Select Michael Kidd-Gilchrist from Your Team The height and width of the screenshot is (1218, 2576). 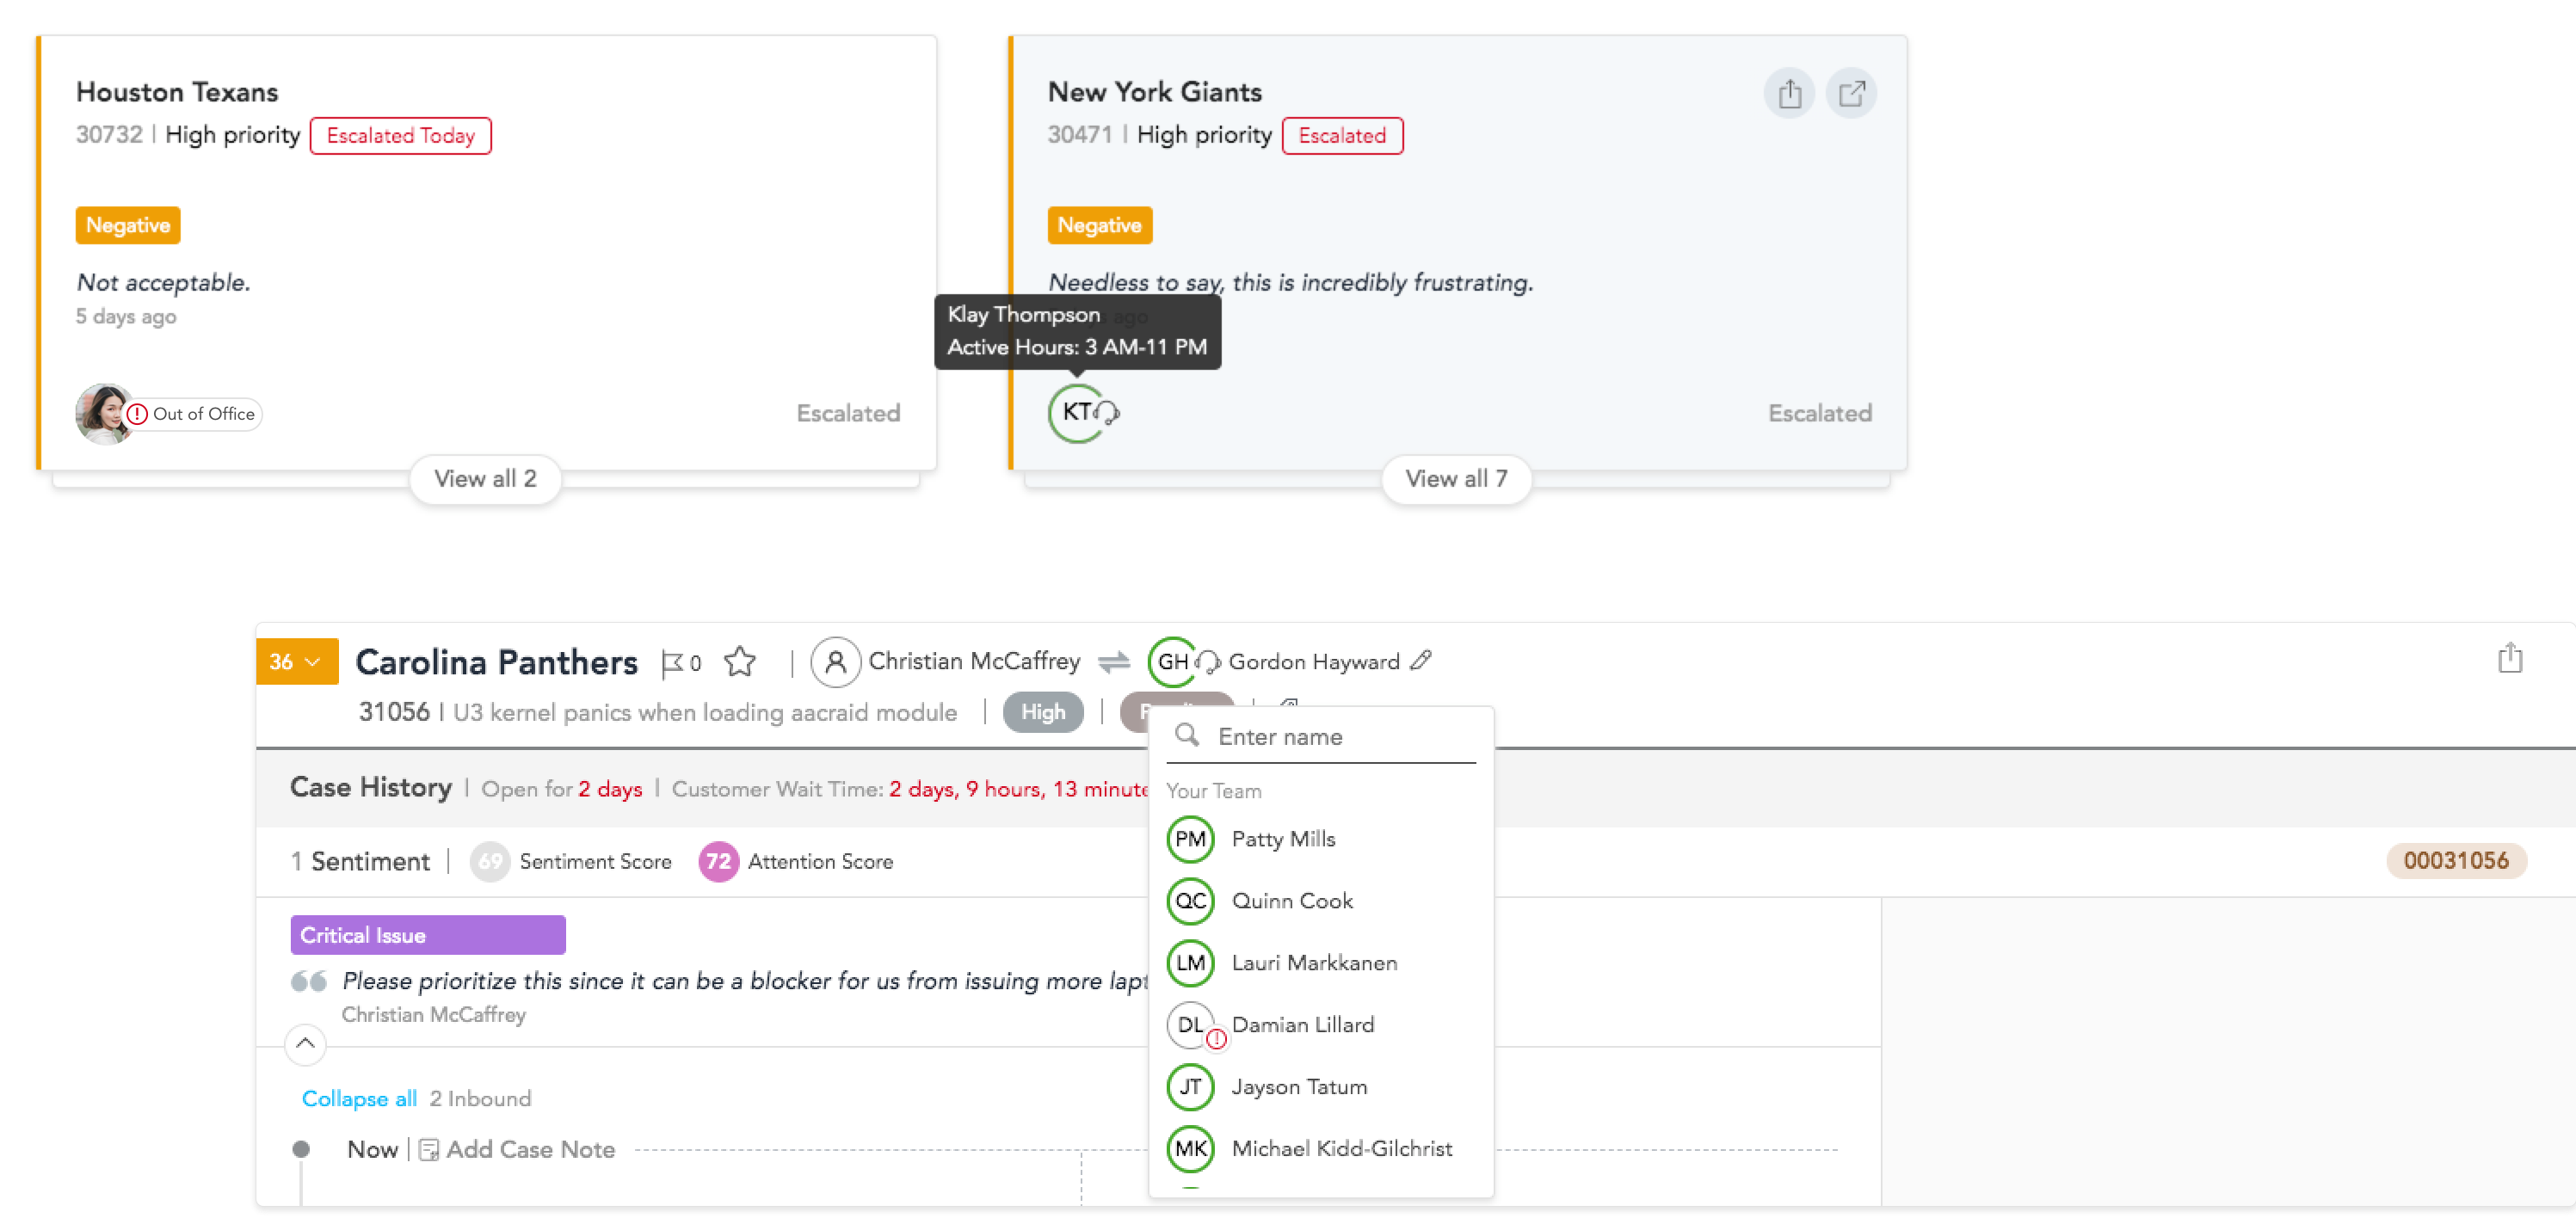click(x=1320, y=1149)
